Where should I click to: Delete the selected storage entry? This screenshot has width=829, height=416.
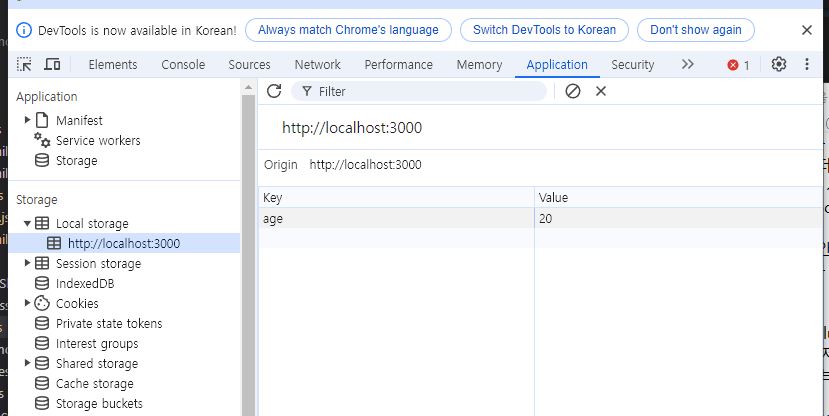click(x=601, y=91)
